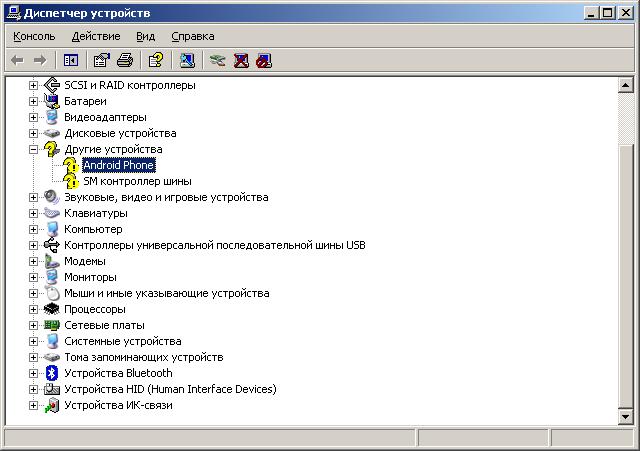
Task: Expand the Батареи node
Action: [33, 101]
